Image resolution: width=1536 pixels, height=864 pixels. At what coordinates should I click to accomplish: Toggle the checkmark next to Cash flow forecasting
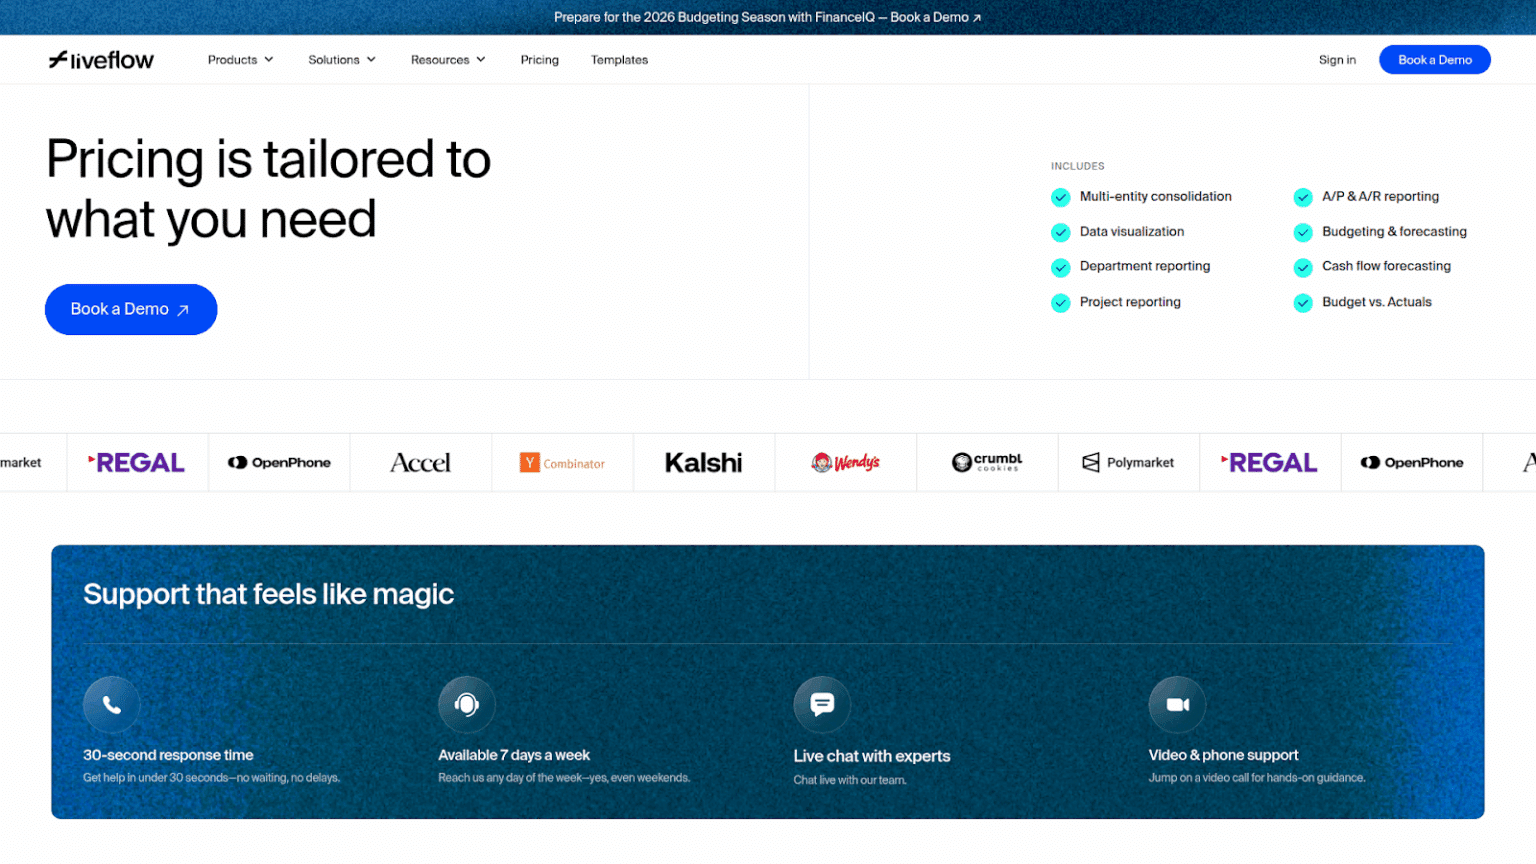(x=1303, y=267)
